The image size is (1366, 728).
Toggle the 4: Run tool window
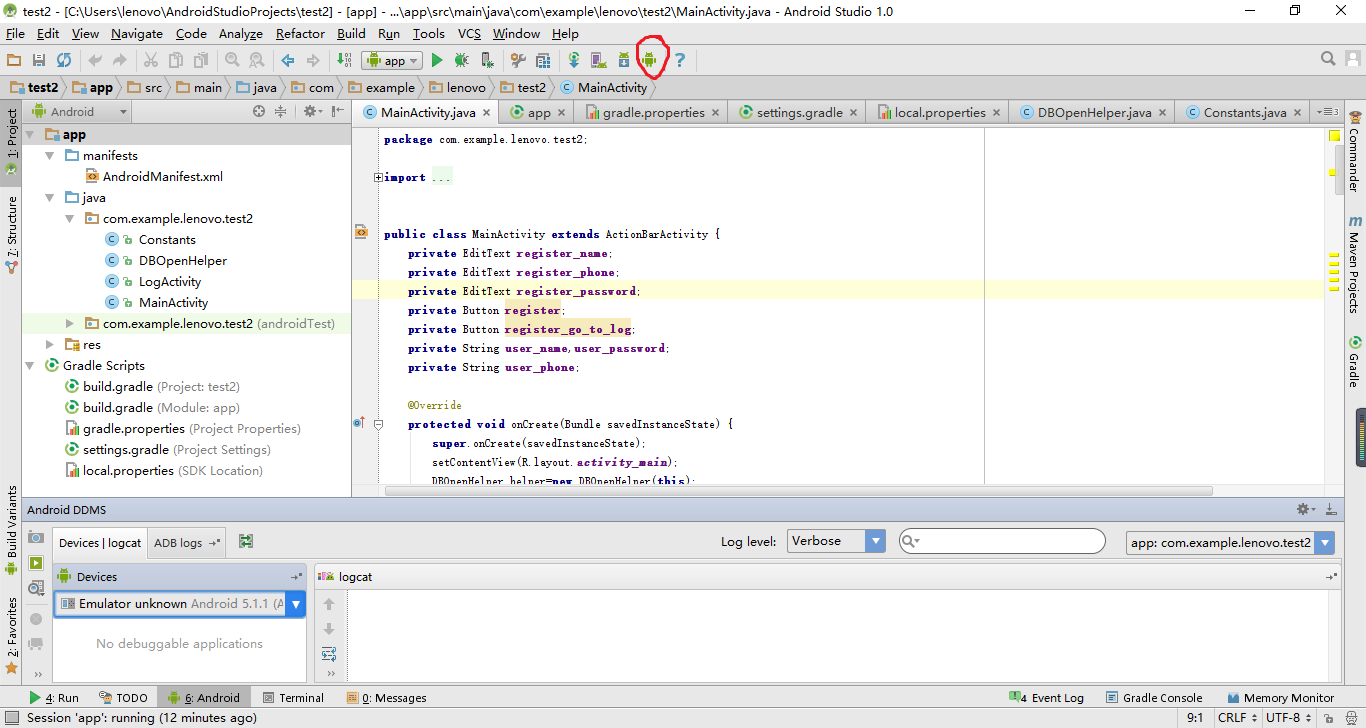[54, 698]
